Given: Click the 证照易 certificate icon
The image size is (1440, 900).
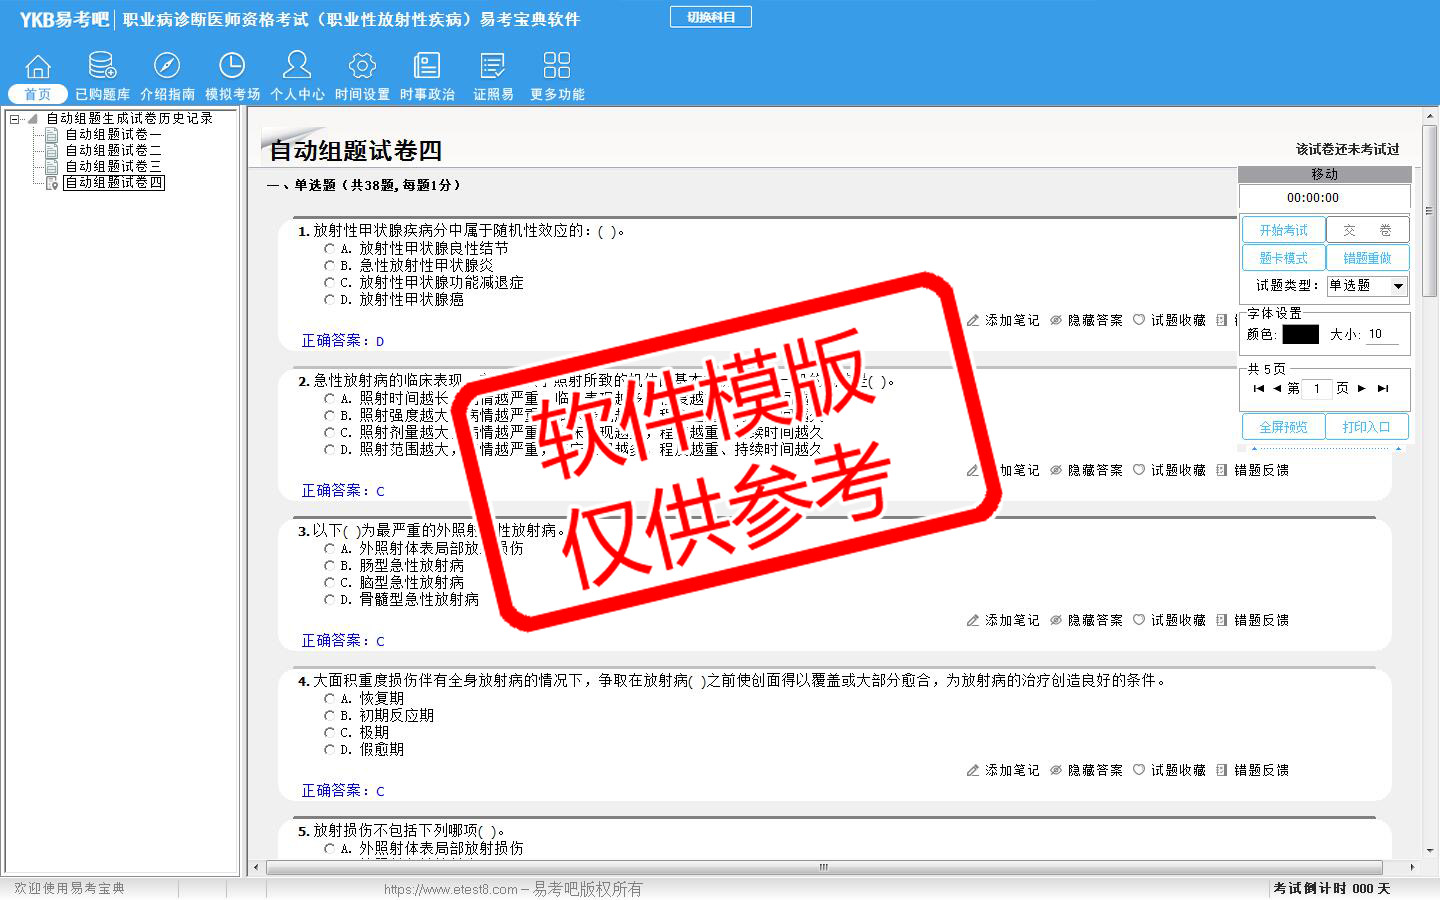Looking at the screenshot, I should [x=493, y=66].
